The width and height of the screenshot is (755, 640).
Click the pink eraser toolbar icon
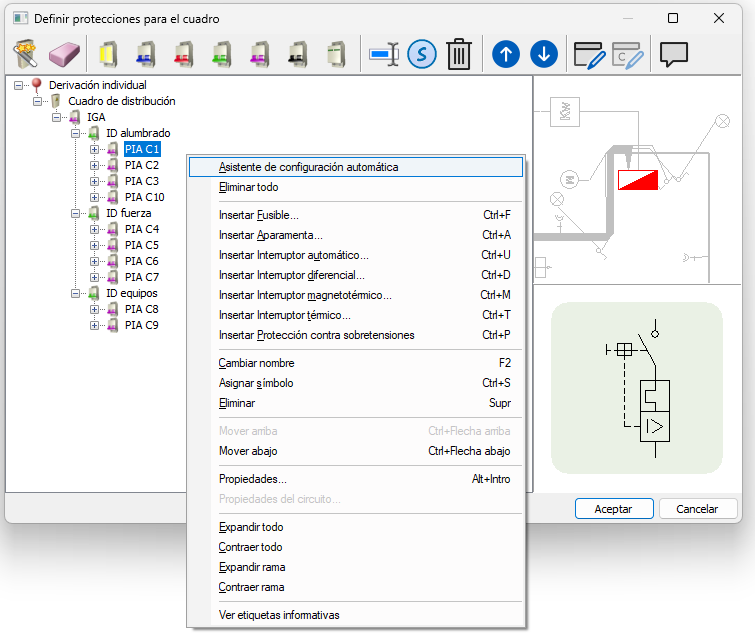(x=63, y=53)
